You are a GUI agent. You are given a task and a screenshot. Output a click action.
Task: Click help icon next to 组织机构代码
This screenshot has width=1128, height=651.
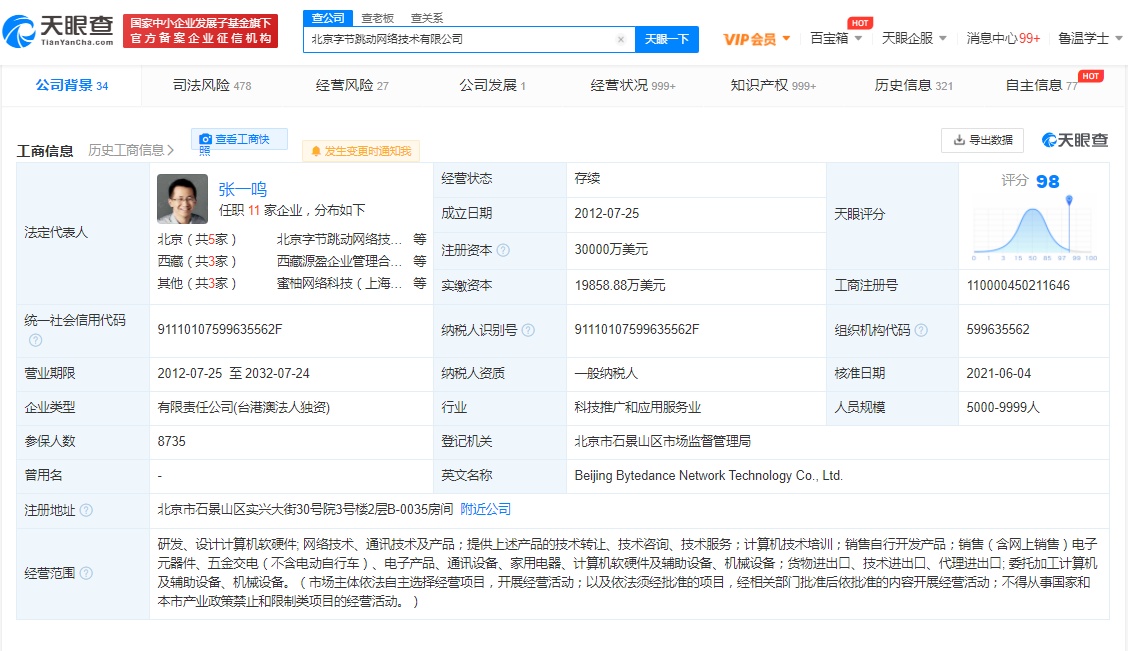pos(921,330)
